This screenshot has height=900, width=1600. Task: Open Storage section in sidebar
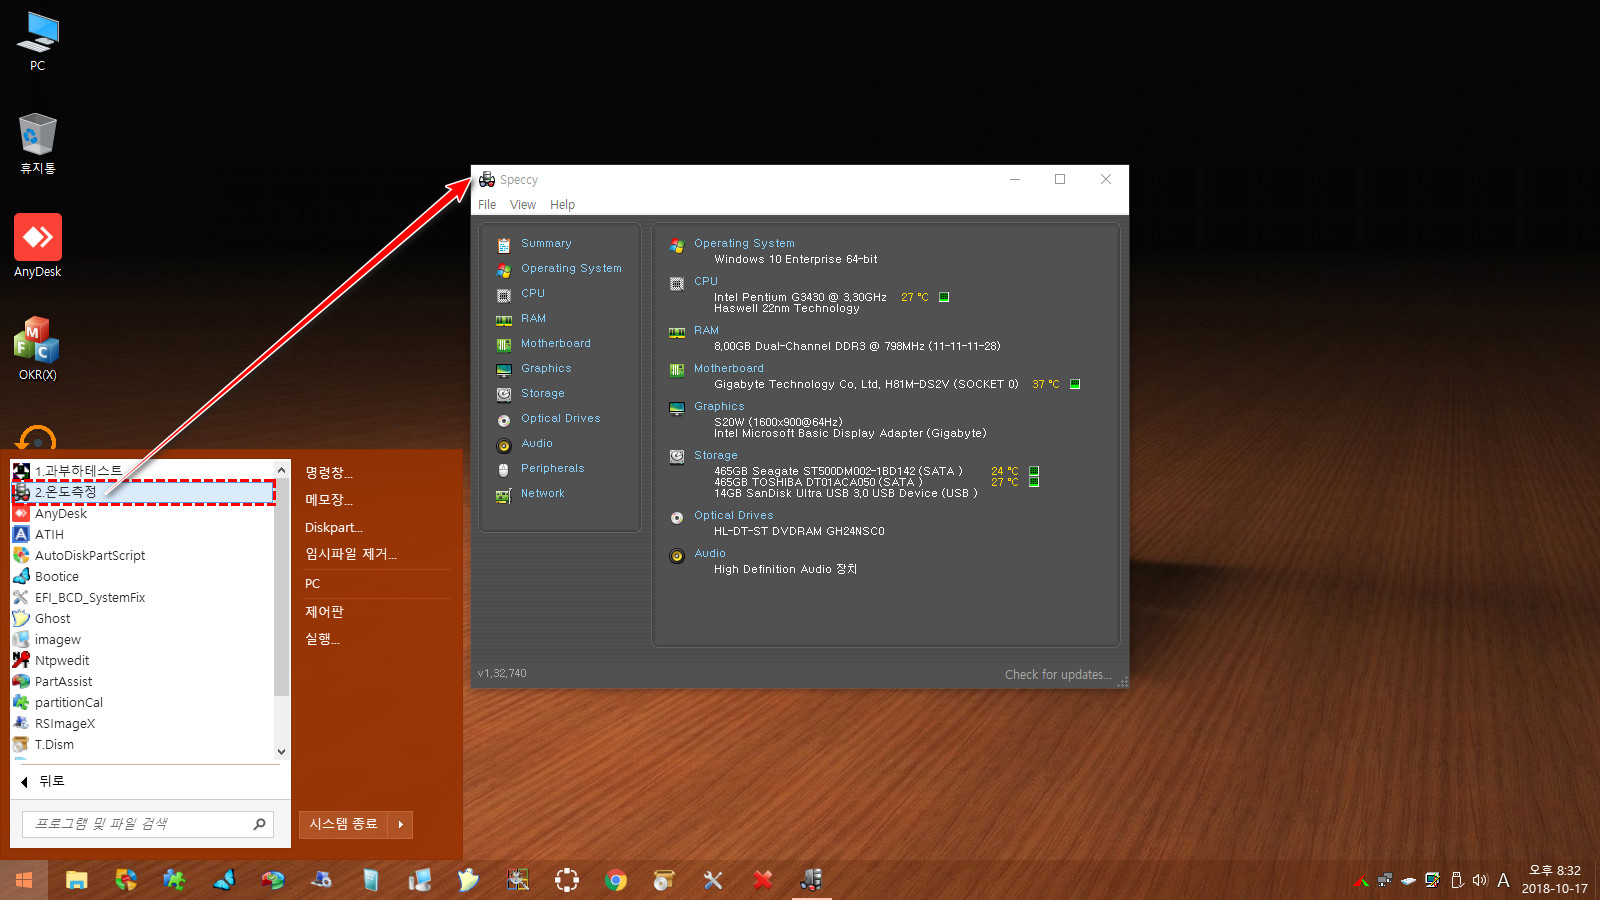tap(543, 393)
